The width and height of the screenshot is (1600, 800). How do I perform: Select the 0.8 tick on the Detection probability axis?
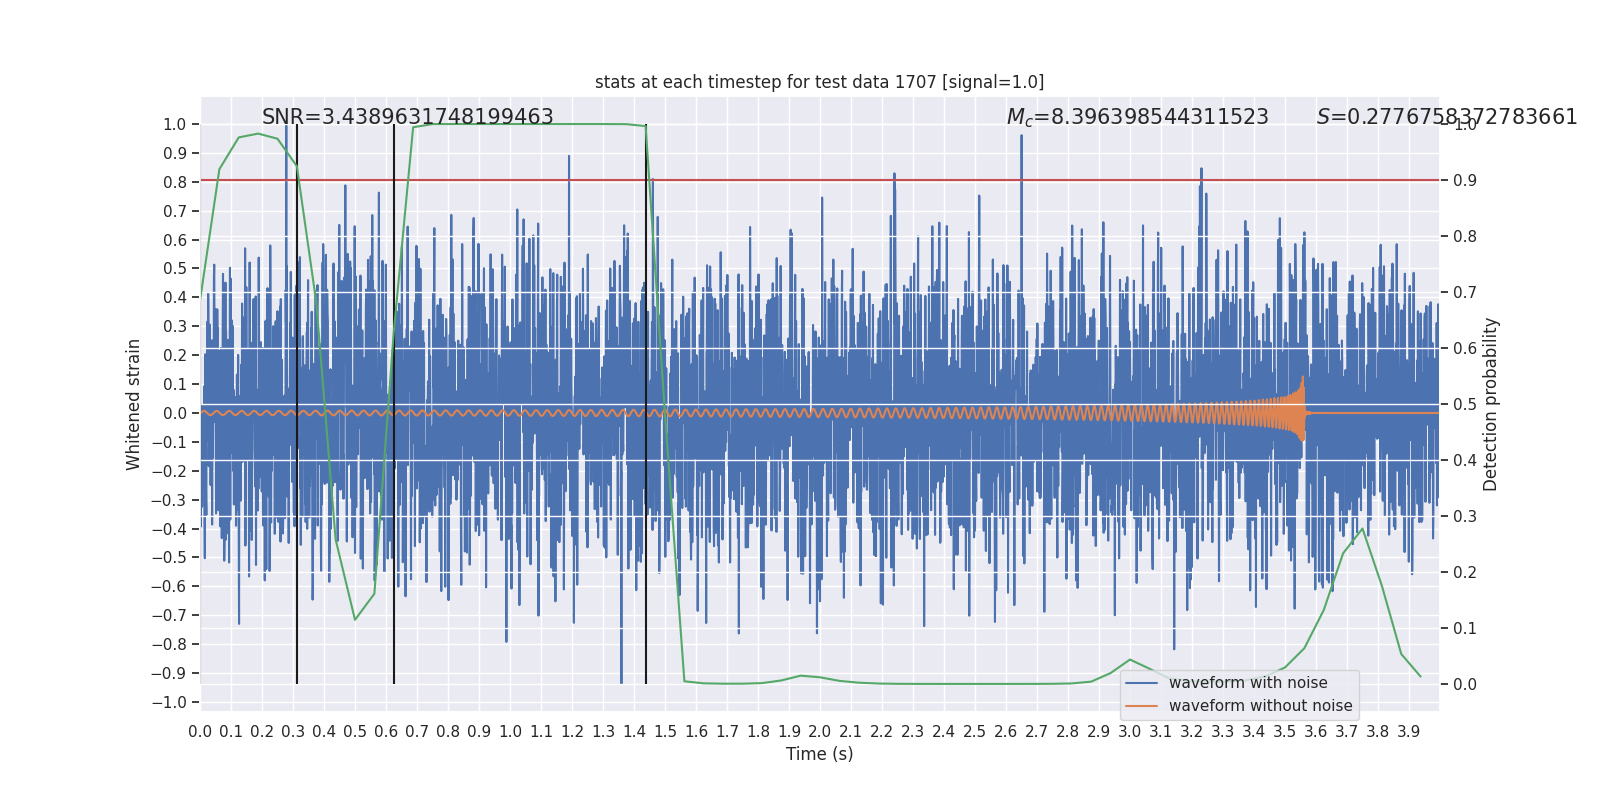point(1465,237)
